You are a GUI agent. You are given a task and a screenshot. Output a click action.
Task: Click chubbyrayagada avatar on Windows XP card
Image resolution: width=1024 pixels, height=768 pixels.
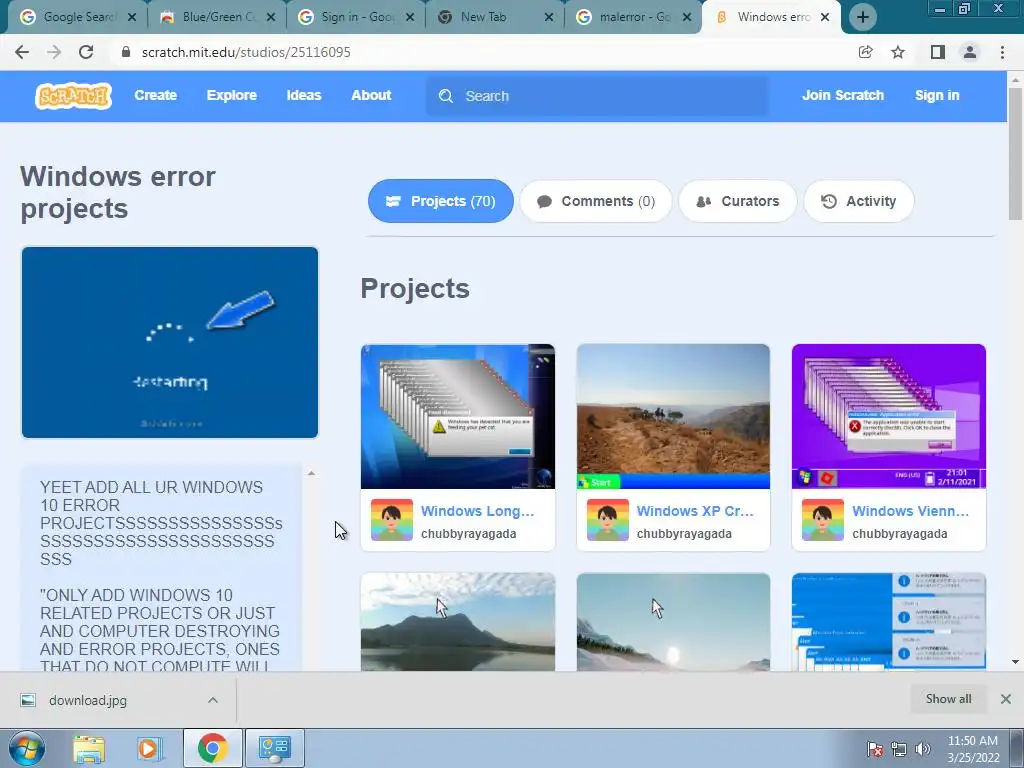(x=607, y=520)
